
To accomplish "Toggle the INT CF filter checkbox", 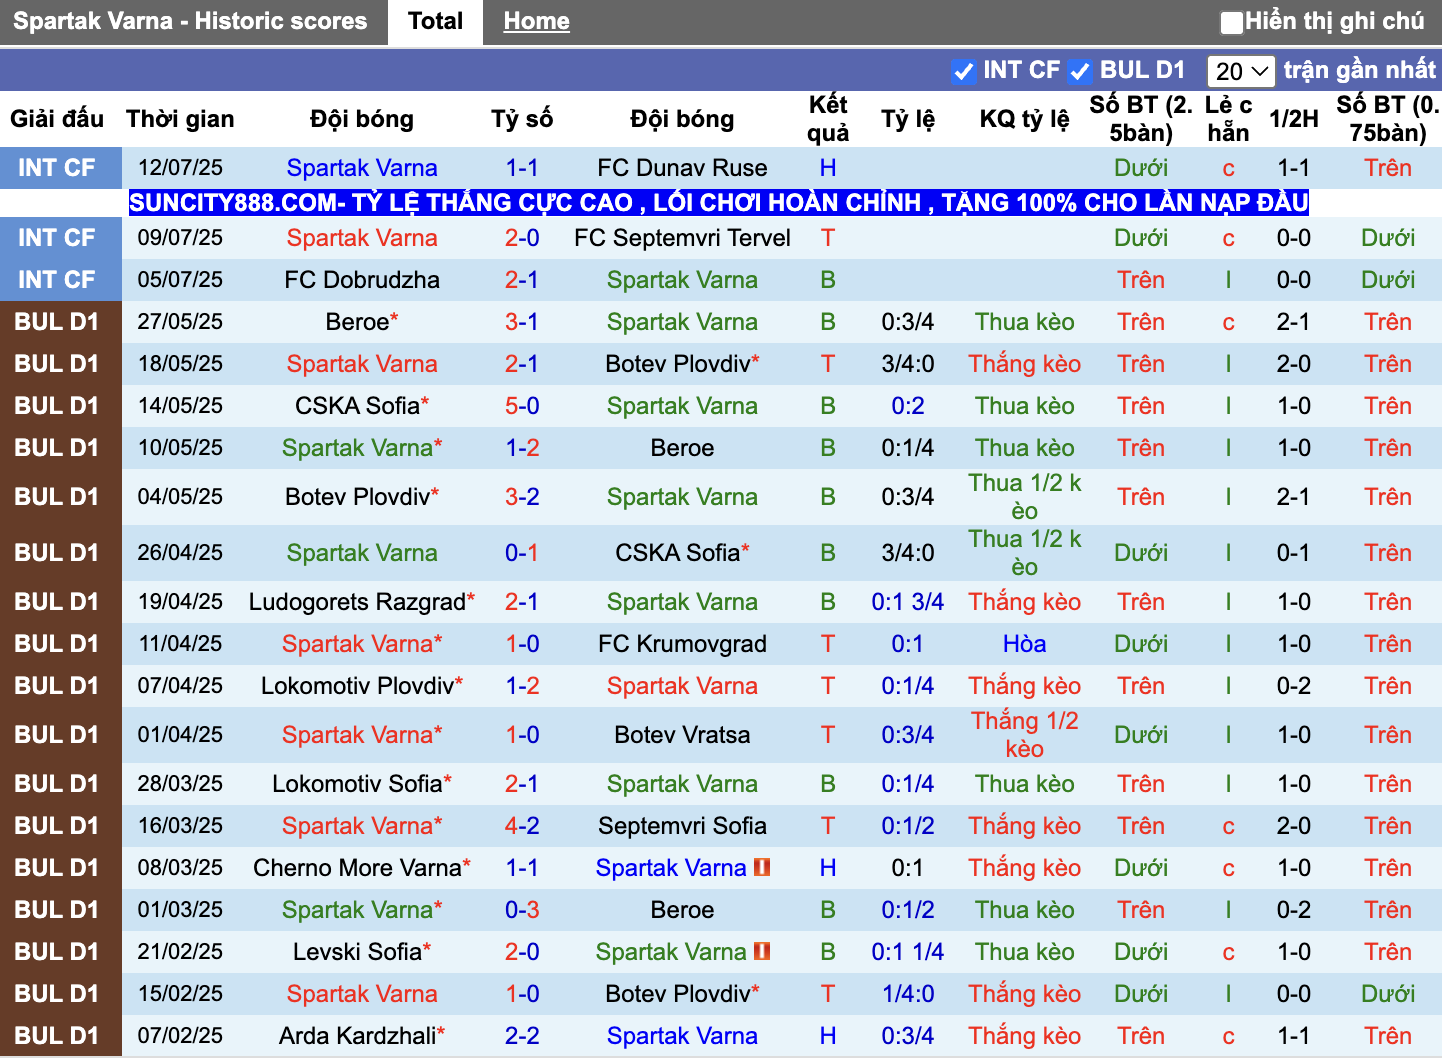I will point(963,71).
